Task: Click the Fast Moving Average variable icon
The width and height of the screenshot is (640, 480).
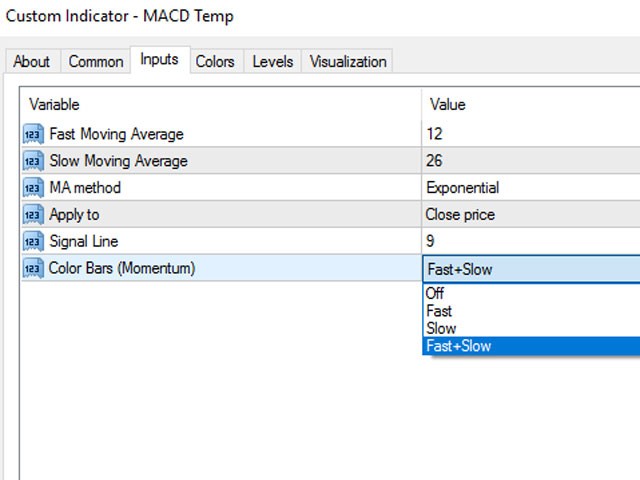Action: click(33, 134)
